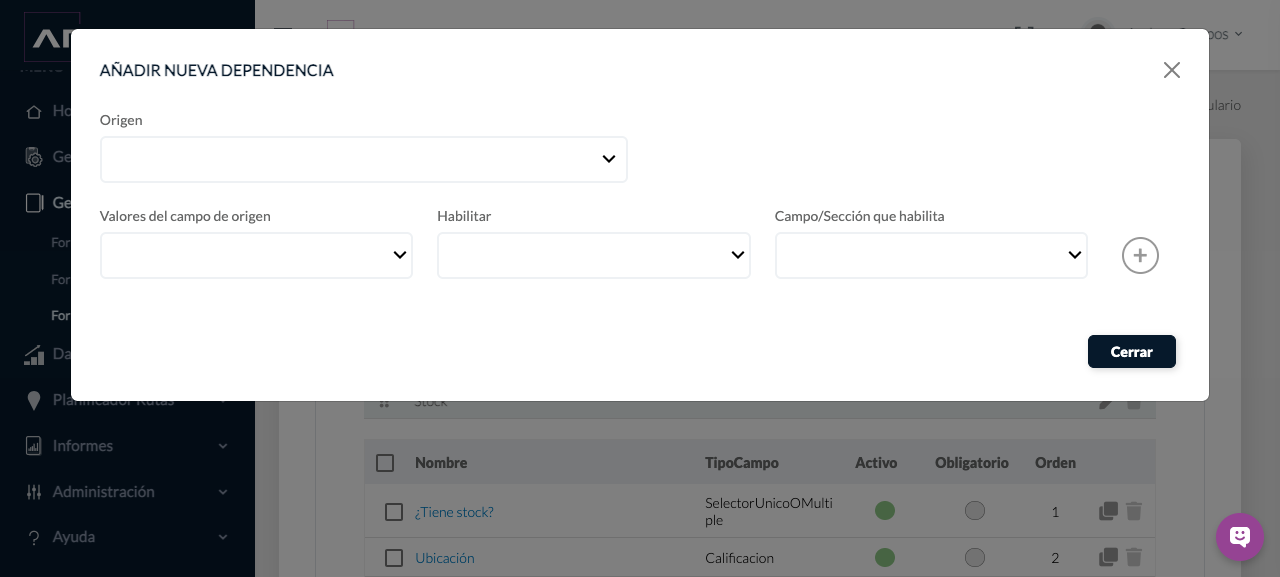Click the Obligatorio column header

point(972,463)
